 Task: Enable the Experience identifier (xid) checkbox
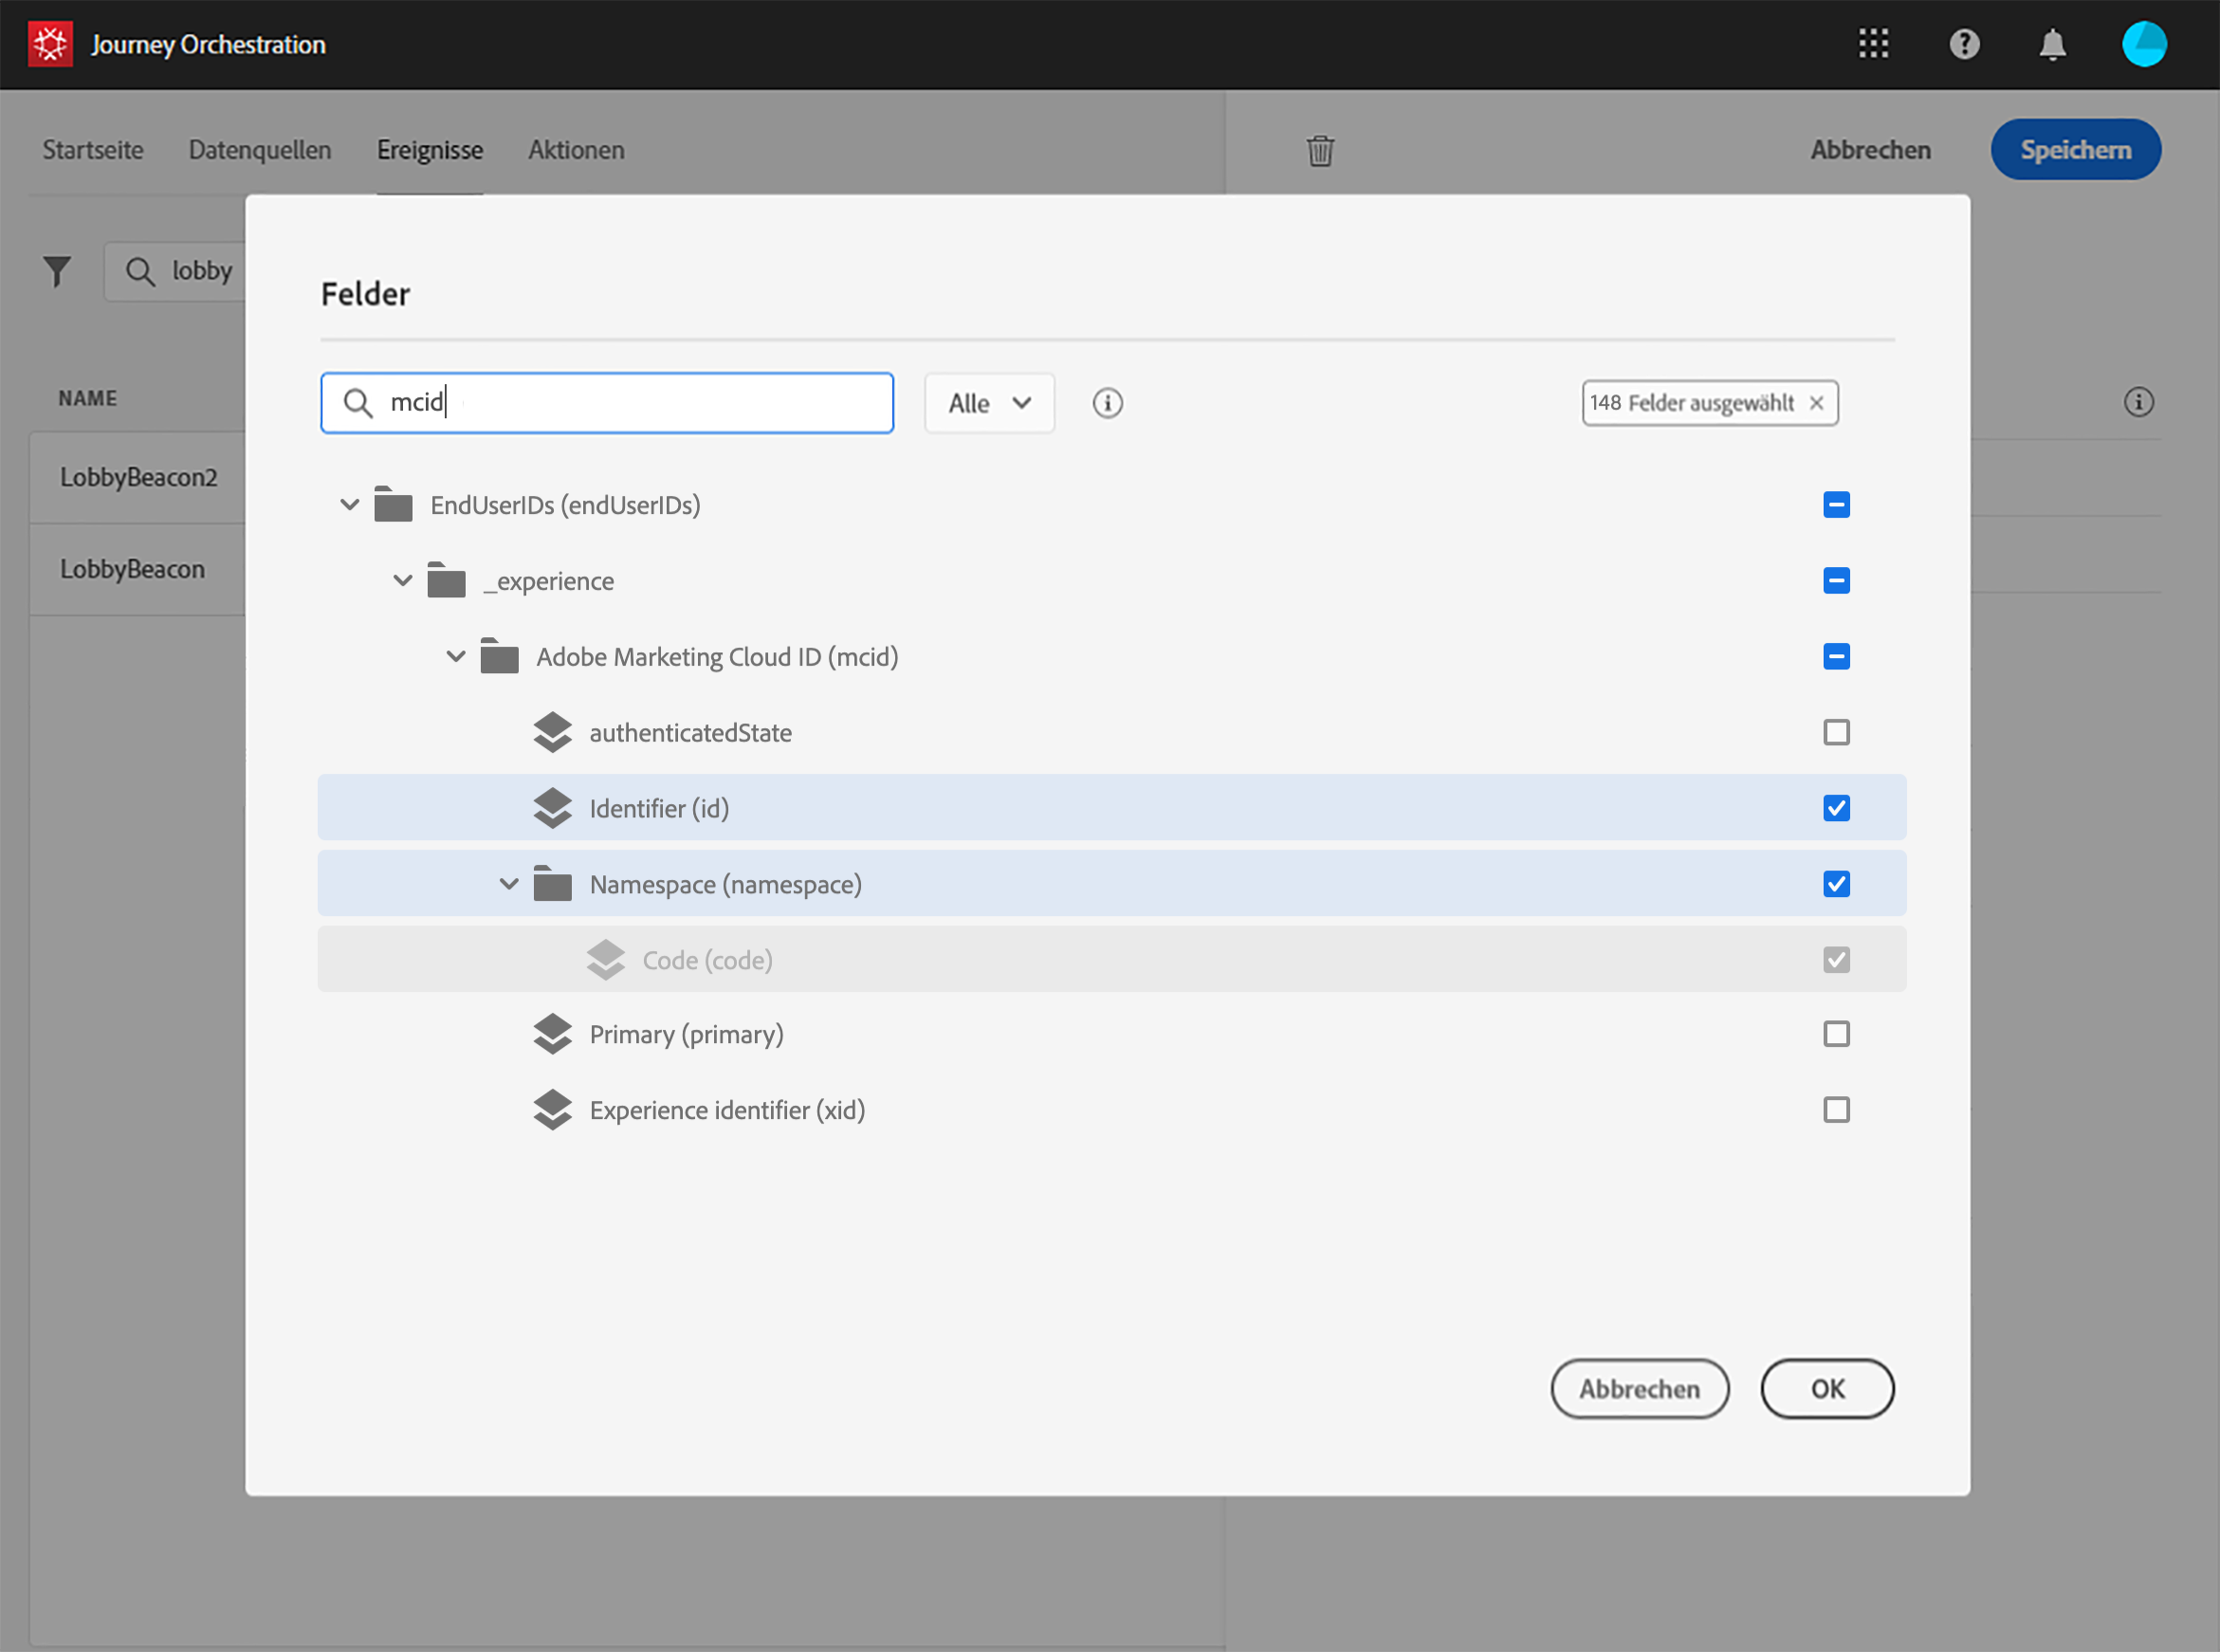[x=1835, y=1110]
